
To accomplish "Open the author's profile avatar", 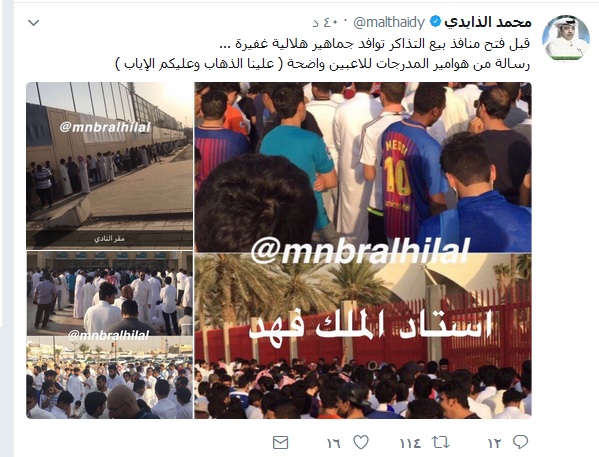I will [566, 38].
